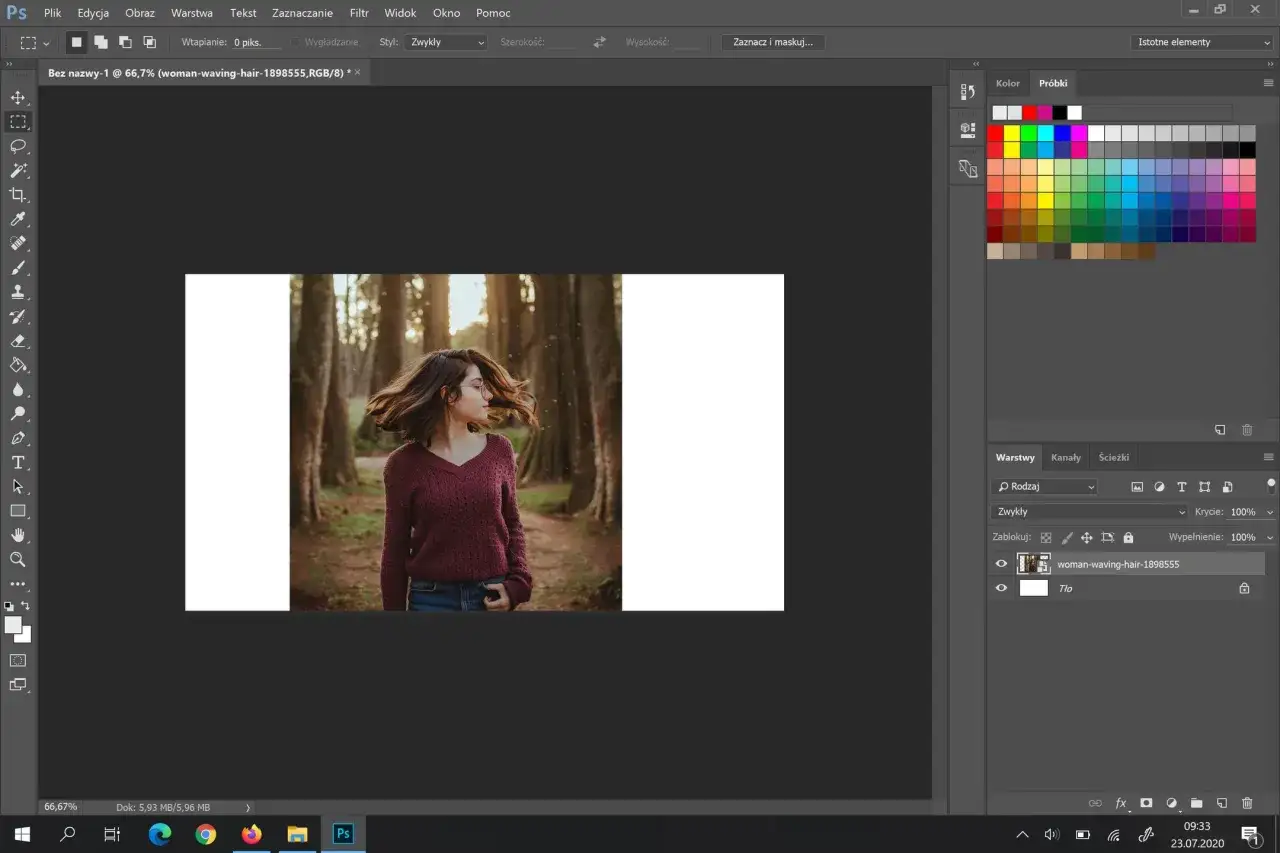The image size is (1280, 853).
Task: Open the Filtr menu
Action: [359, 13]
